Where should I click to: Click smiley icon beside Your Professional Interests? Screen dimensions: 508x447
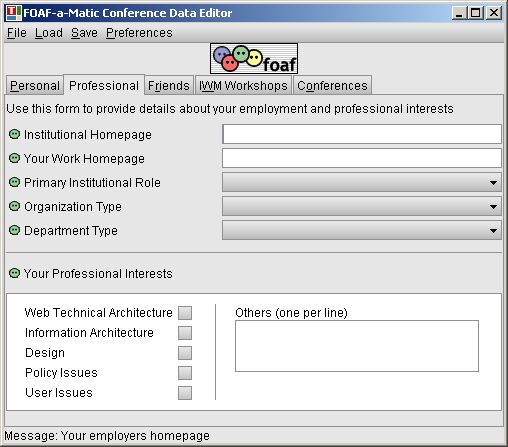tap(14, 273)
